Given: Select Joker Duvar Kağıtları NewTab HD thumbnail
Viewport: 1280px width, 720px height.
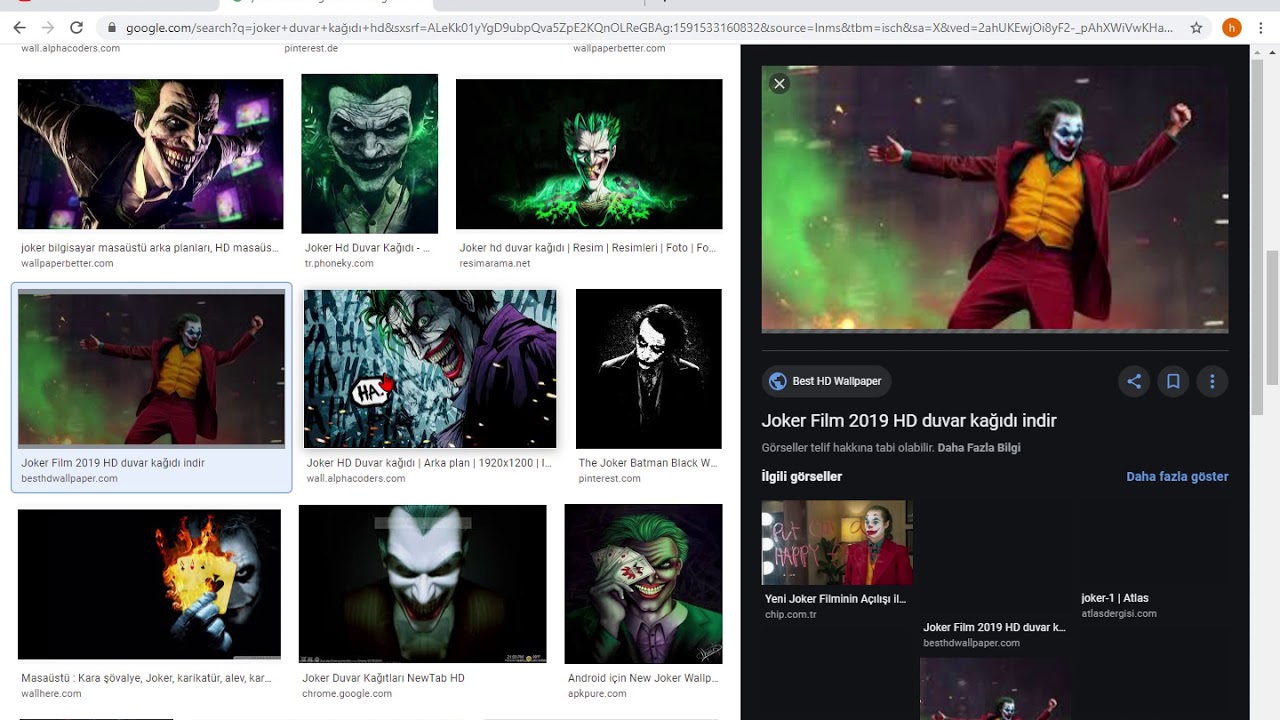Looking at the screenshot, I should (422, 584).
